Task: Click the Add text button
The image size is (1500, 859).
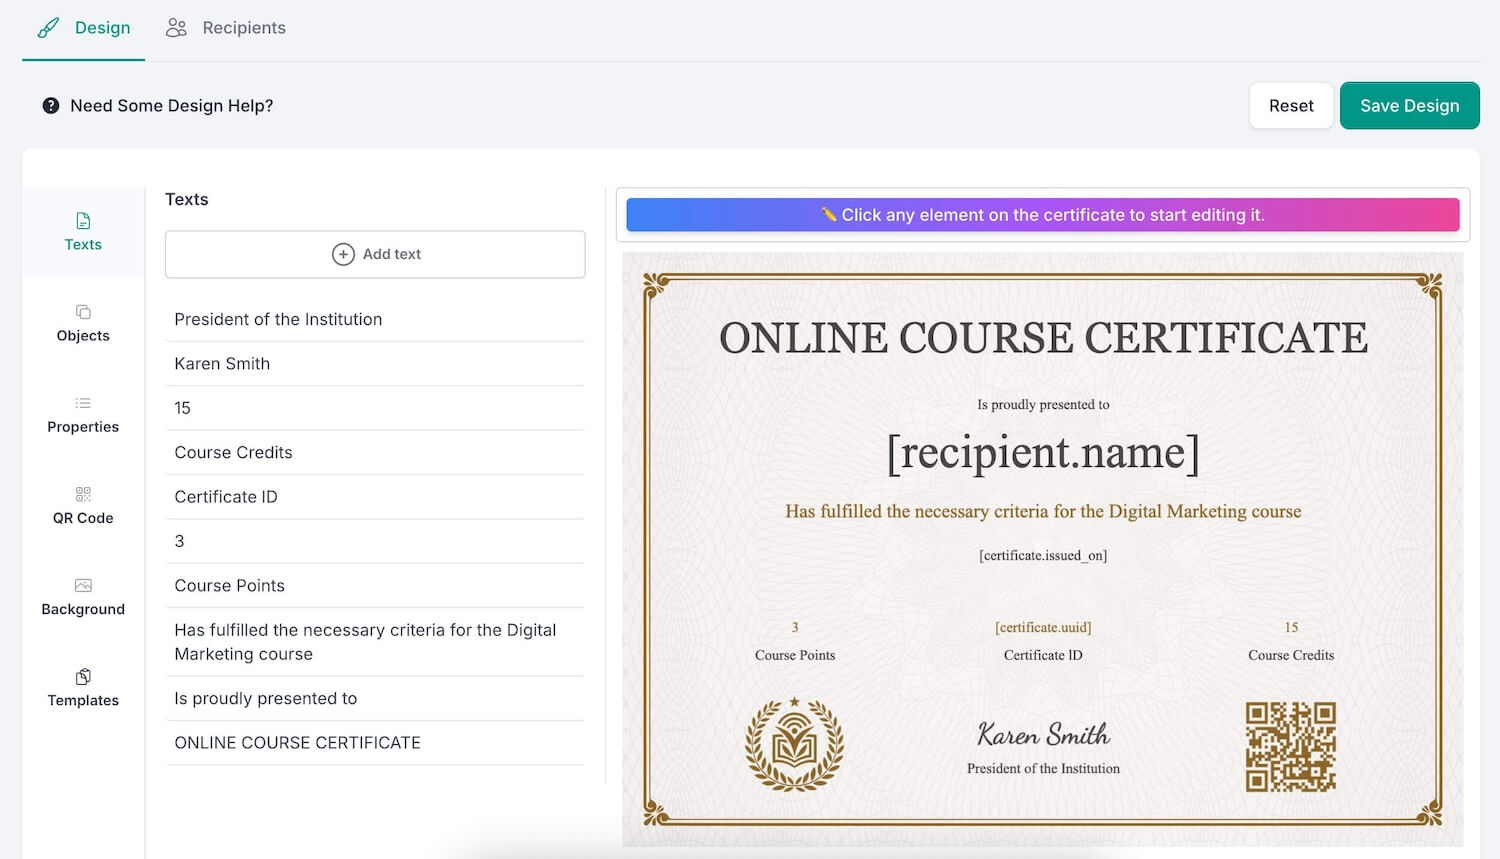Action: coord(375,254)
